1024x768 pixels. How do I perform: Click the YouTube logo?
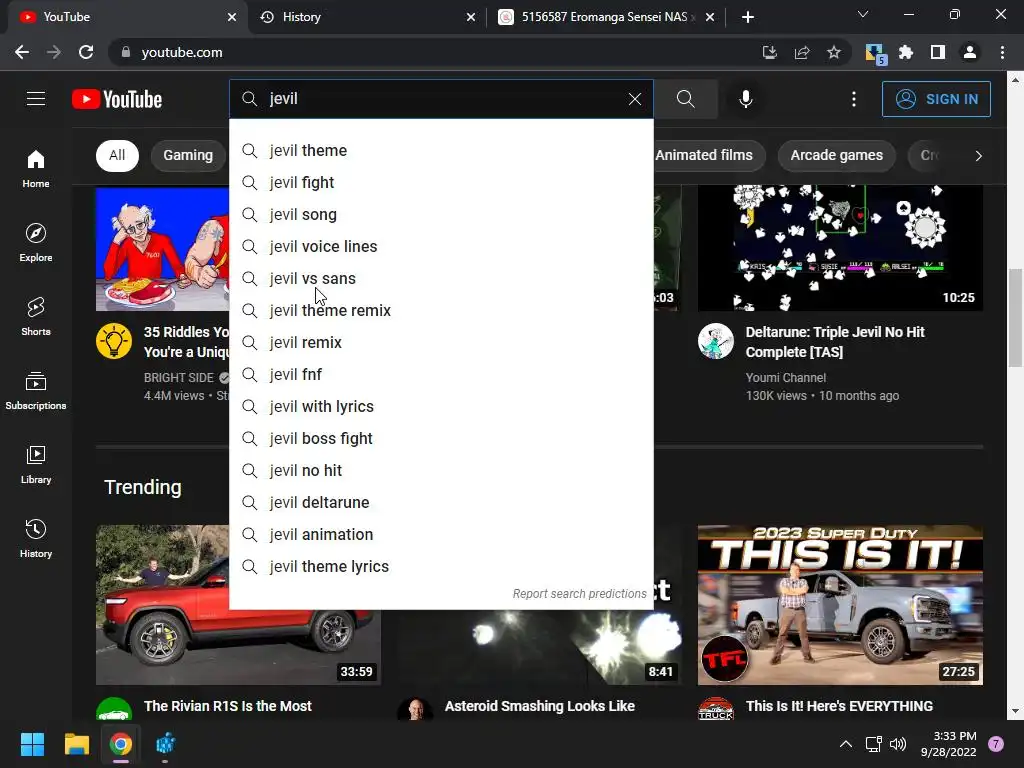(117, 99)
